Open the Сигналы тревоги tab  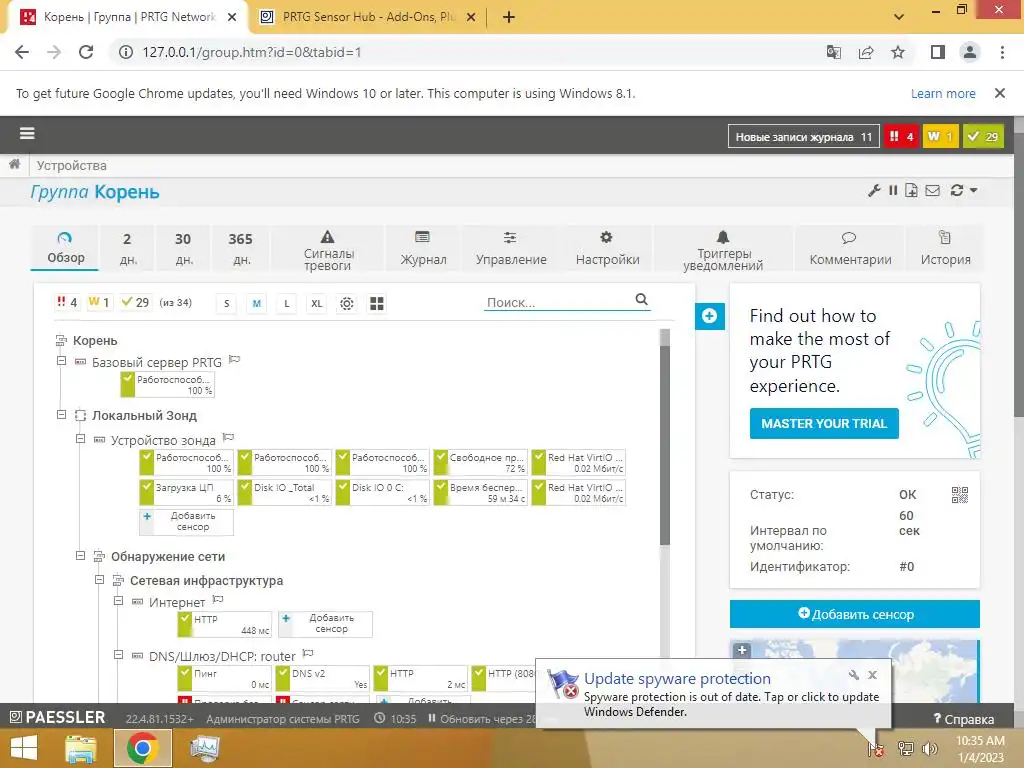328,248
